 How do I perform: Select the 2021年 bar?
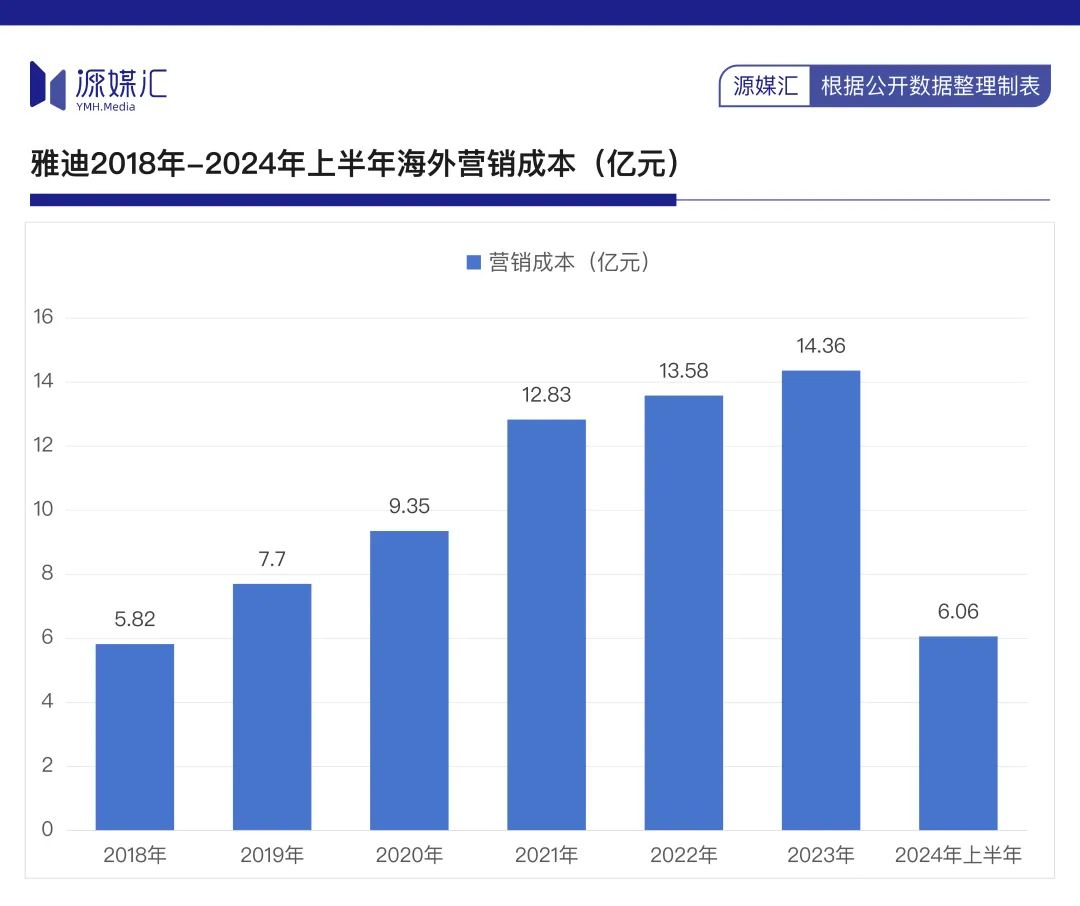546,624
